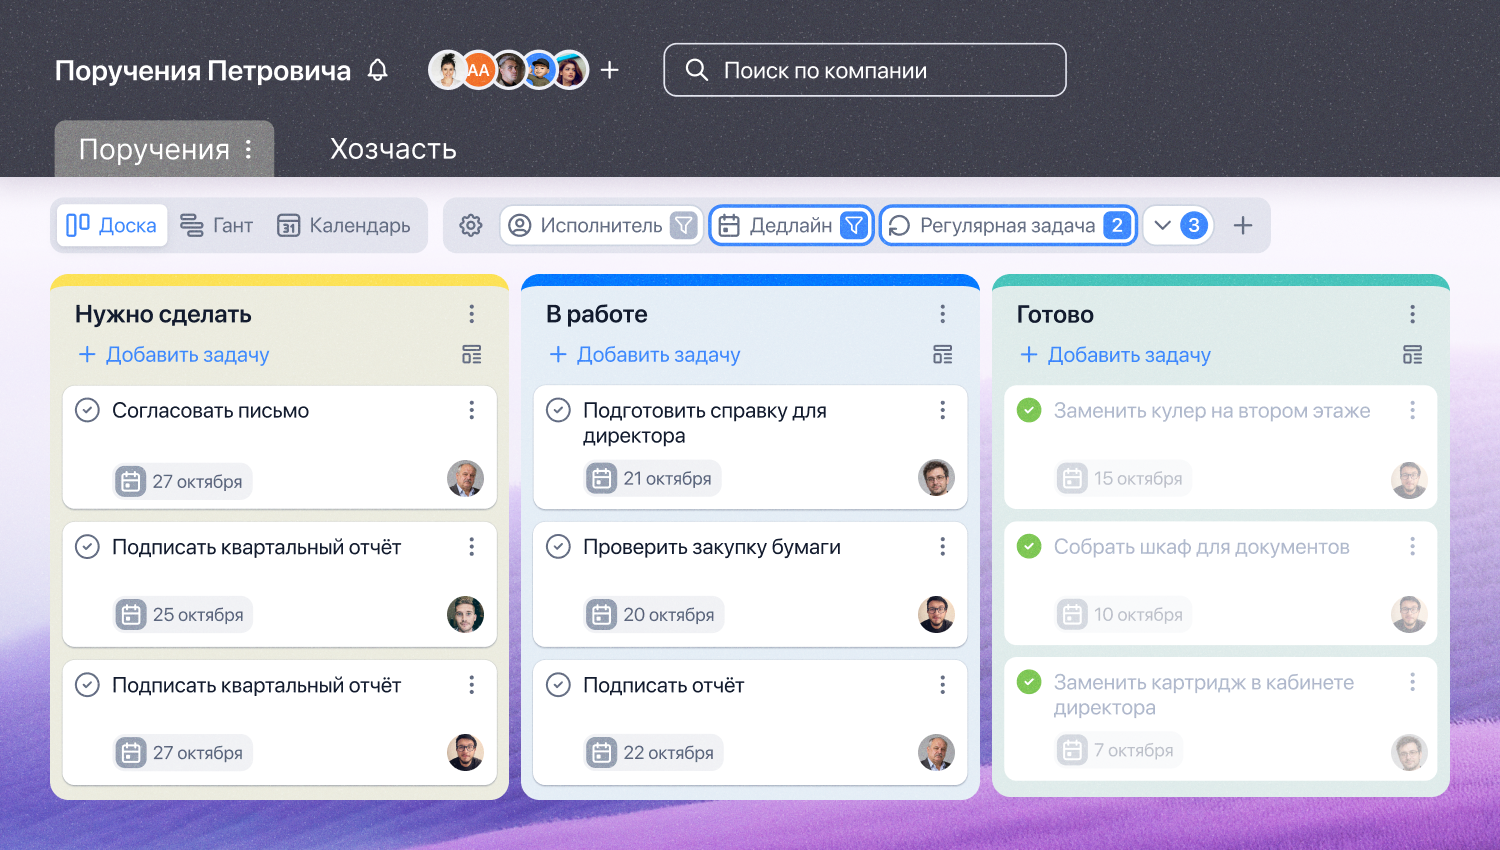
Task: Click orange AA member avatar in header
Action: (x=479, y=70)
